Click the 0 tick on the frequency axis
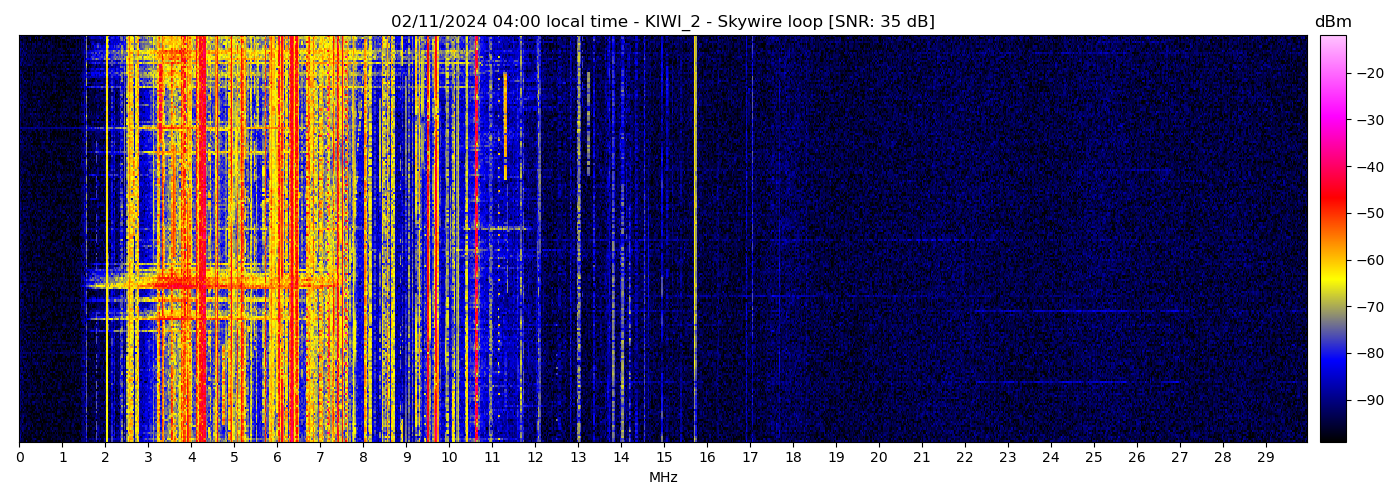Screen dimensions: 1400x500 pyautogui.click(x=19, y=457)
